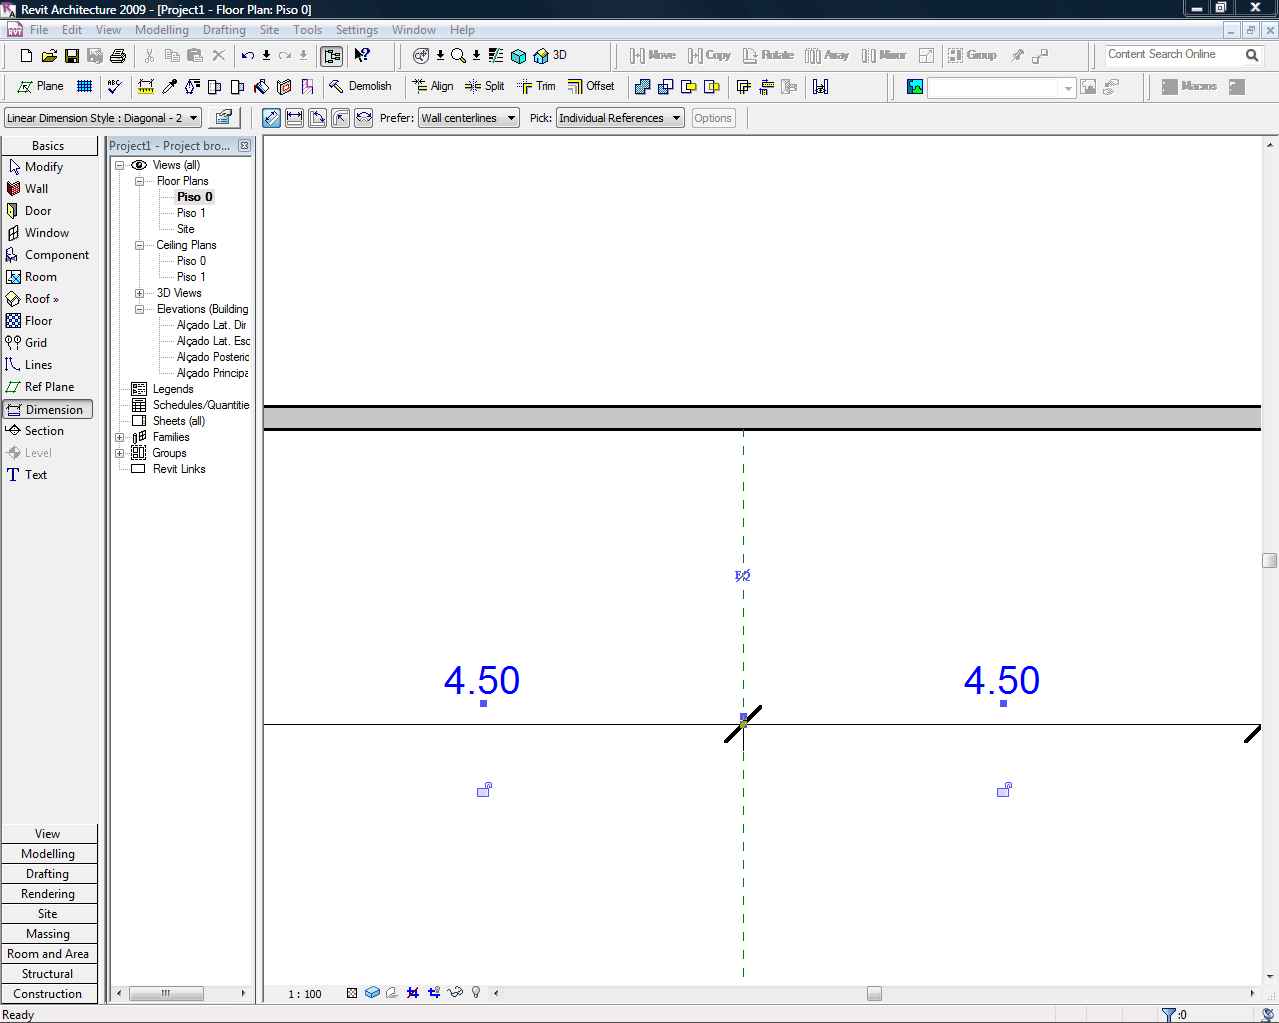
Task: Click the Demolish hammer tool
Action: click(360, 87)
